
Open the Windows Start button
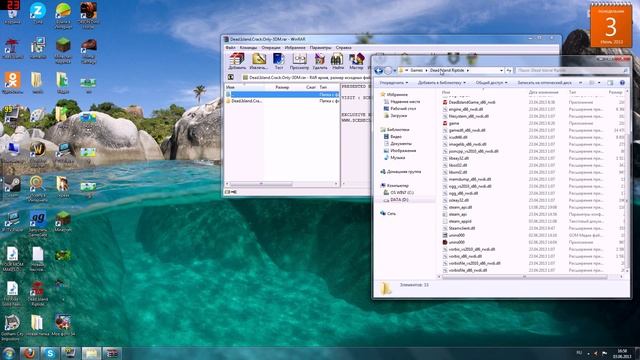click(9, 353)
